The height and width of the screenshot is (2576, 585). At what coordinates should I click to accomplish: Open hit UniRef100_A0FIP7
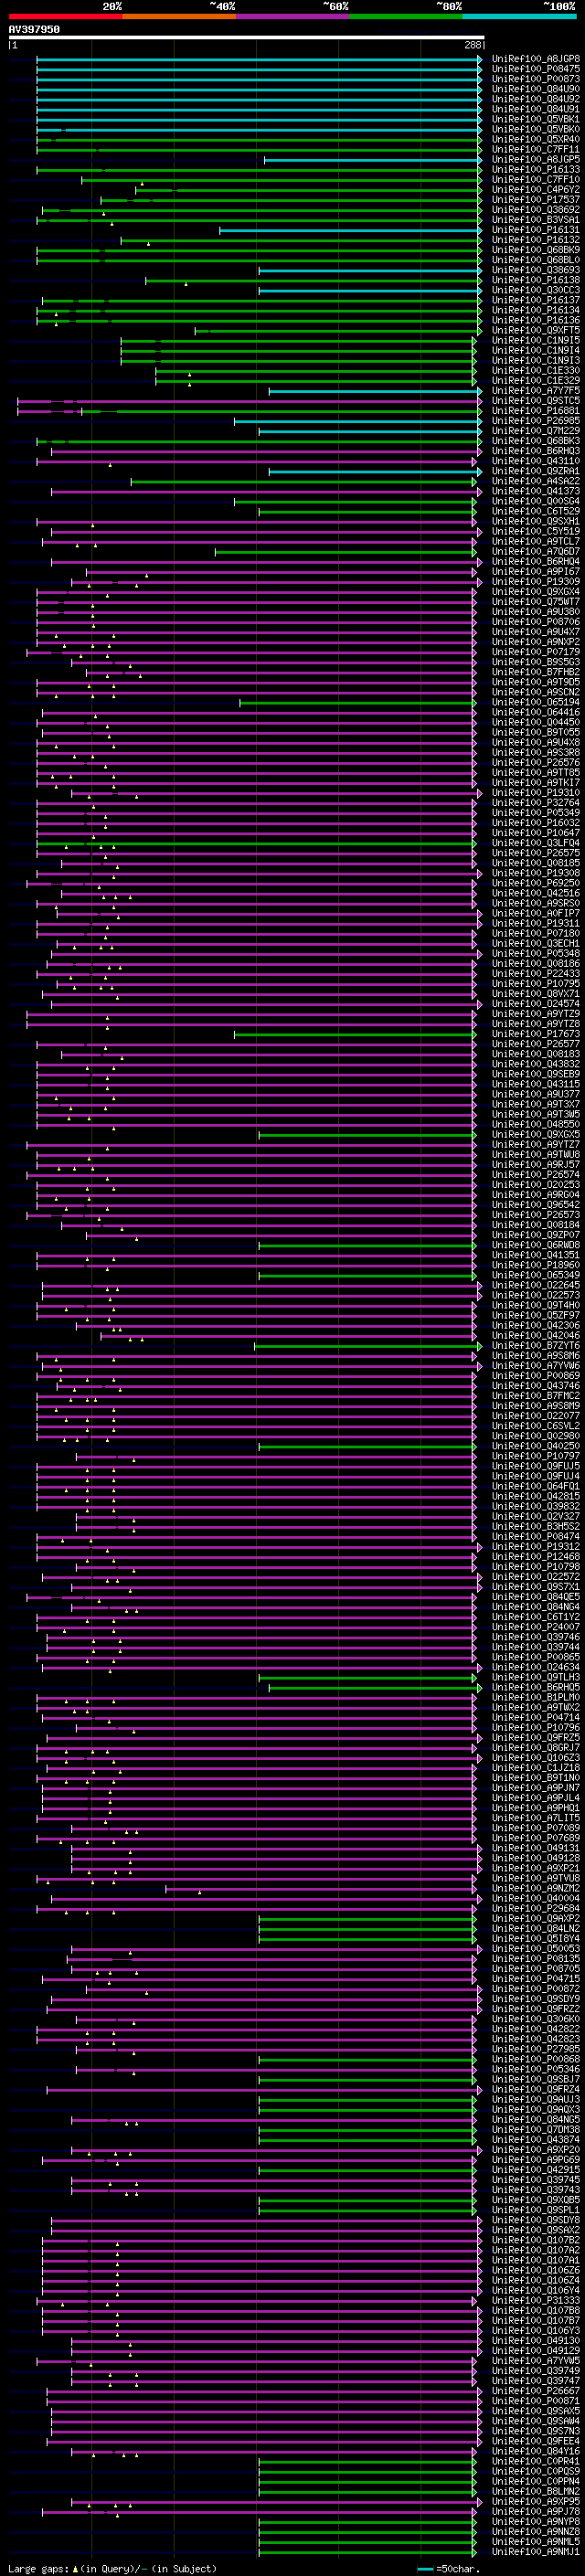point(536,913)
